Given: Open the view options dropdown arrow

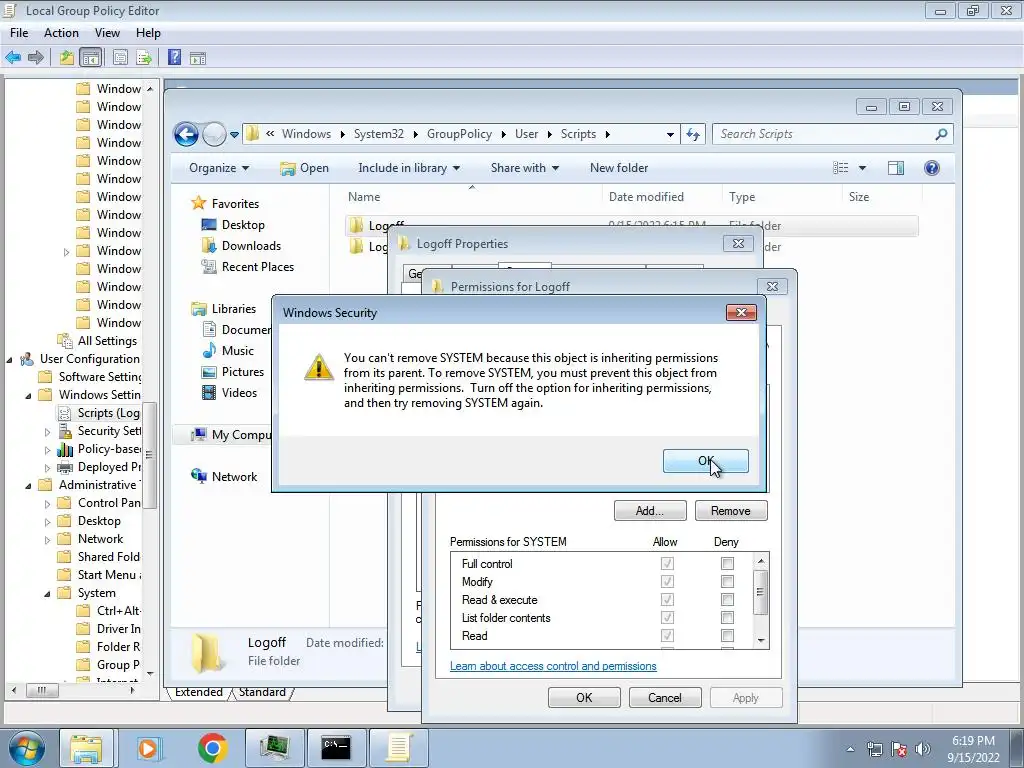Looking at the screenshot, I should coord(862,168).
